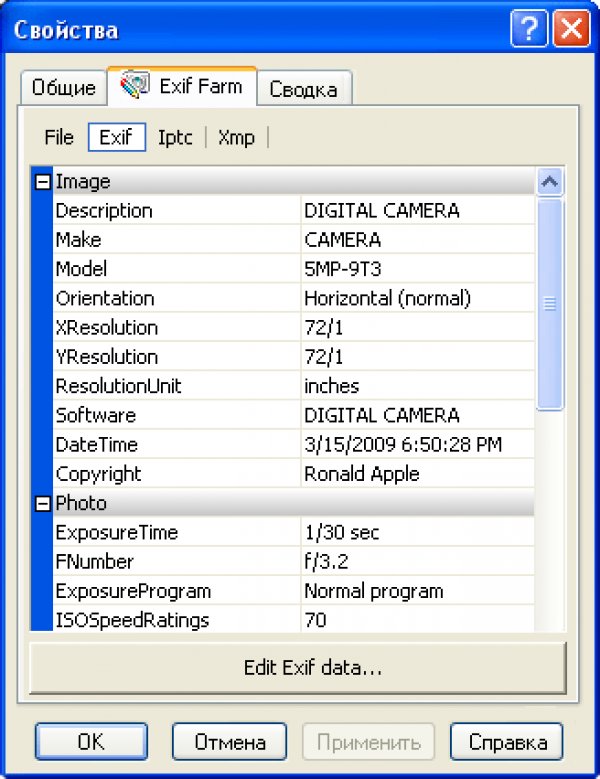Click the 3/15/2009 6:50:28 PM value
Image resolution: width=600 pixels, height=779 pixels.
coord(403,445)
